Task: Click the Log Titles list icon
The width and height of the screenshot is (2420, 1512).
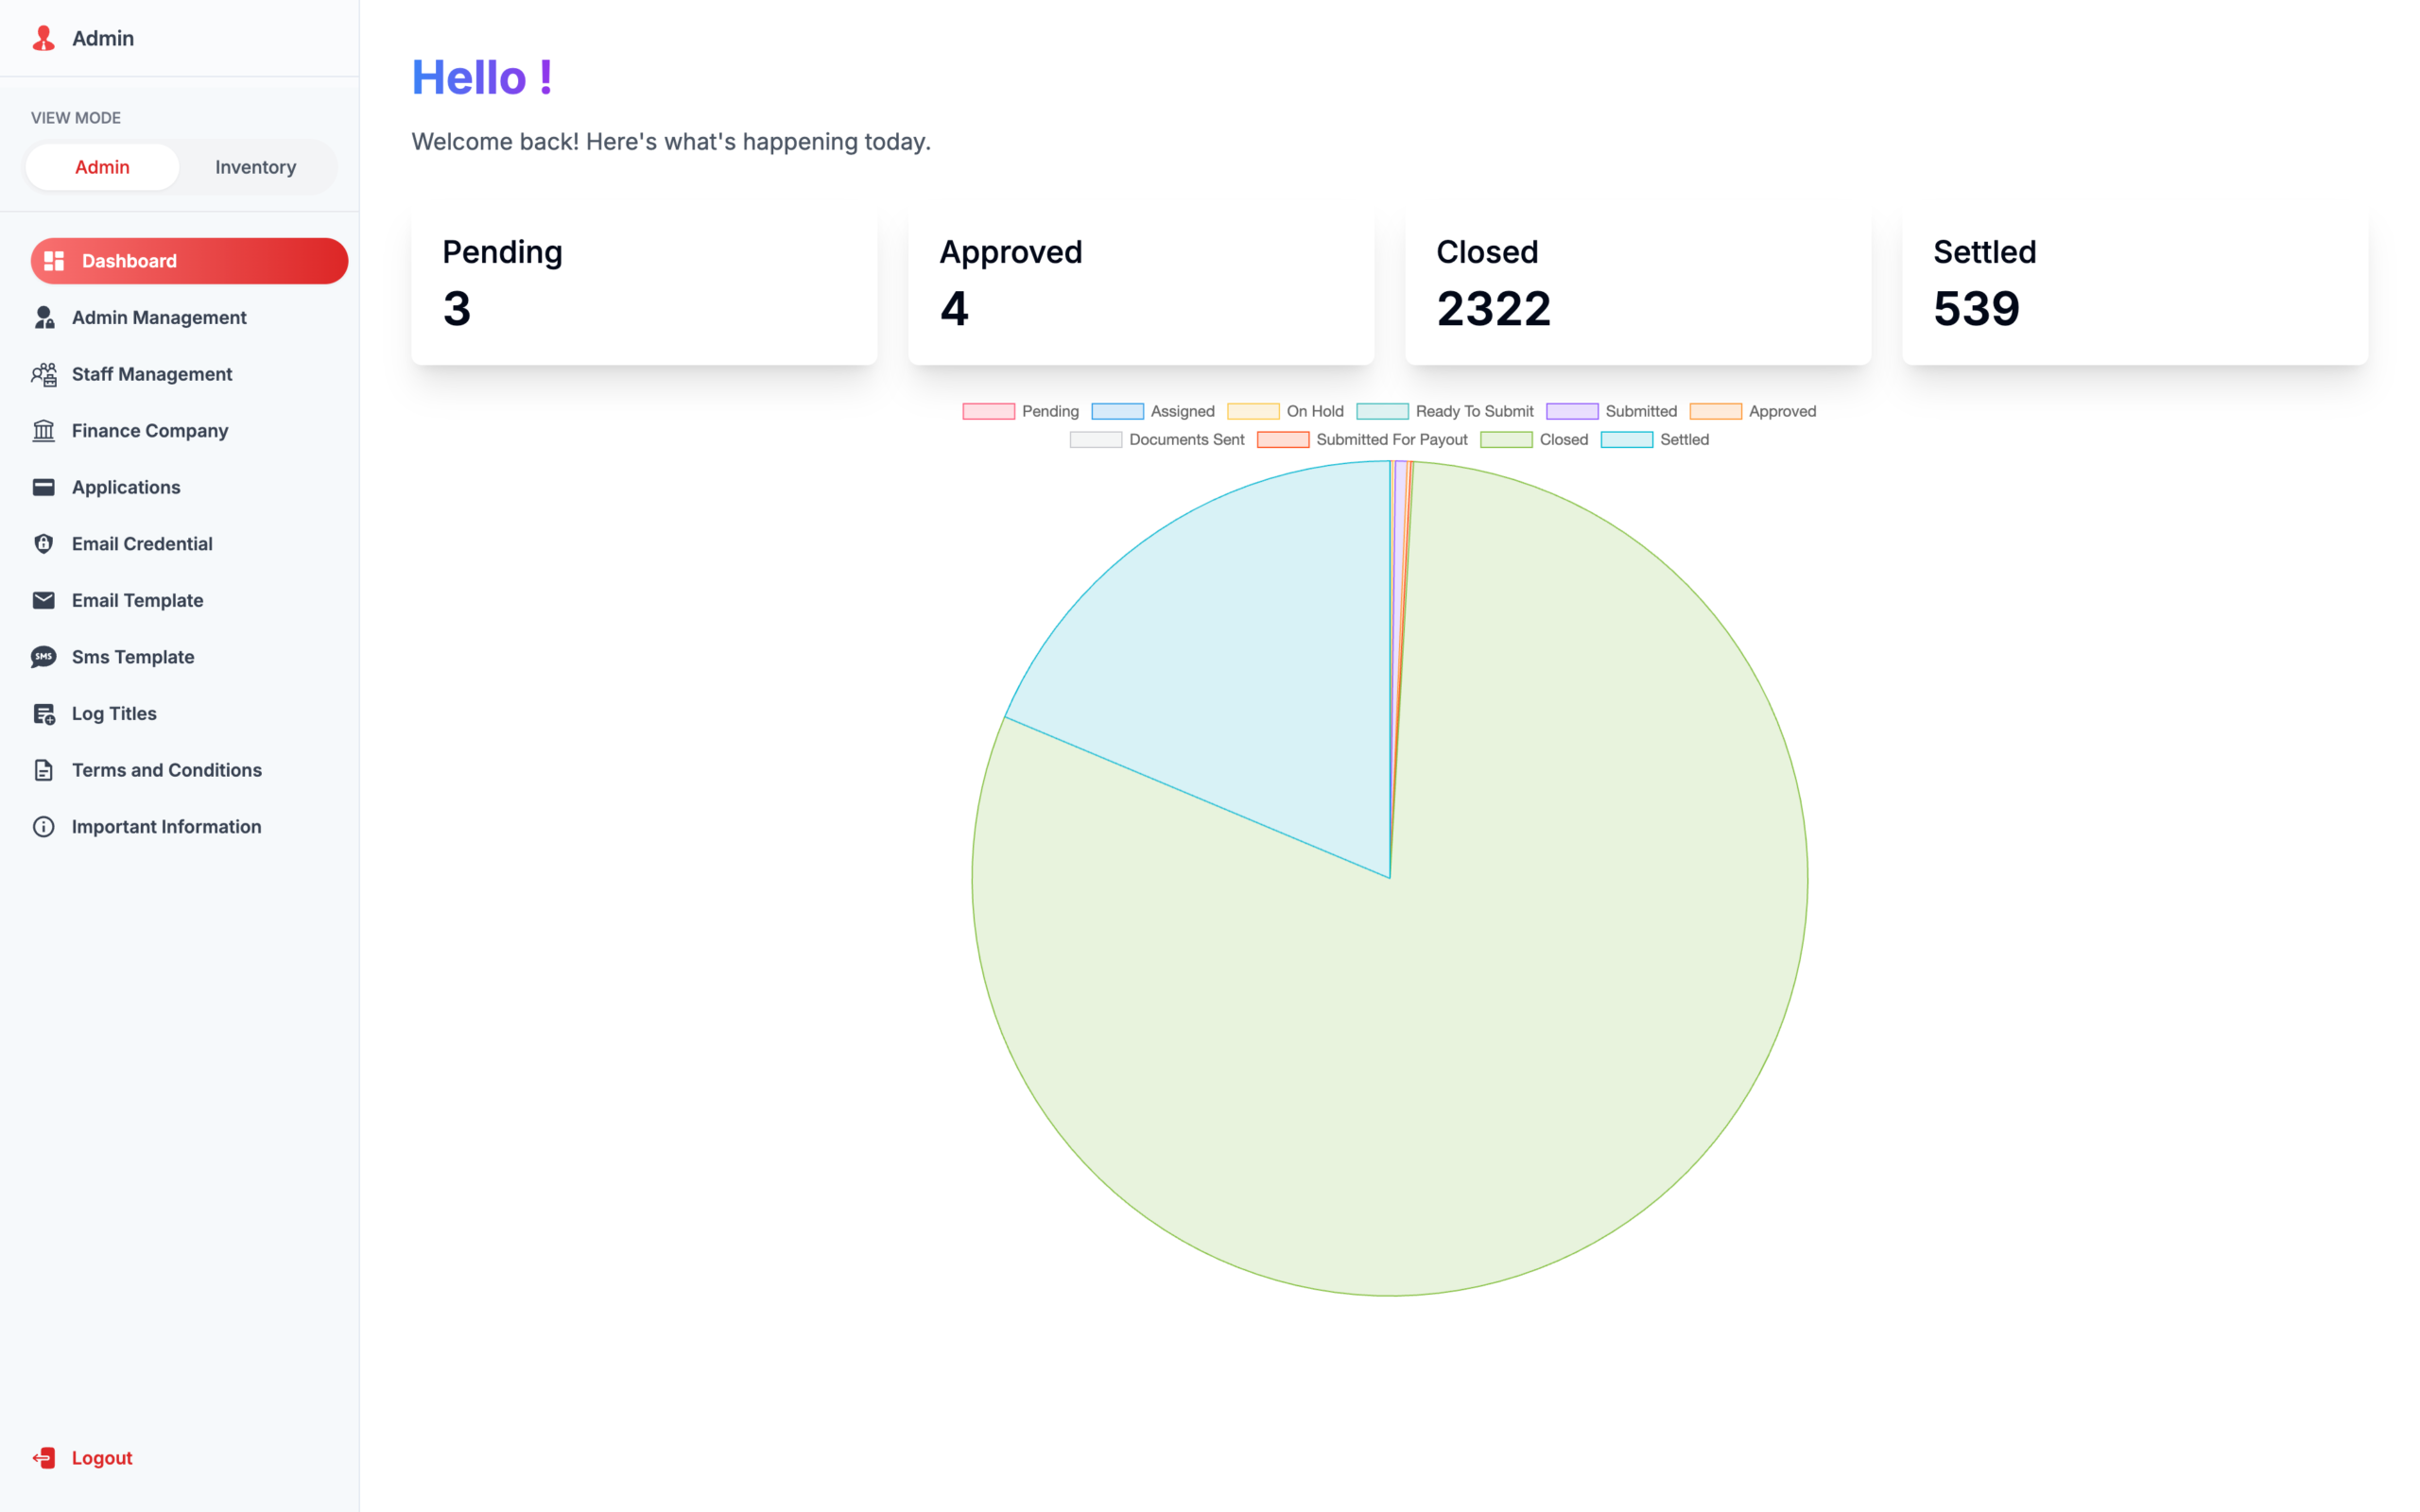Action: click(x=44, y=714)
